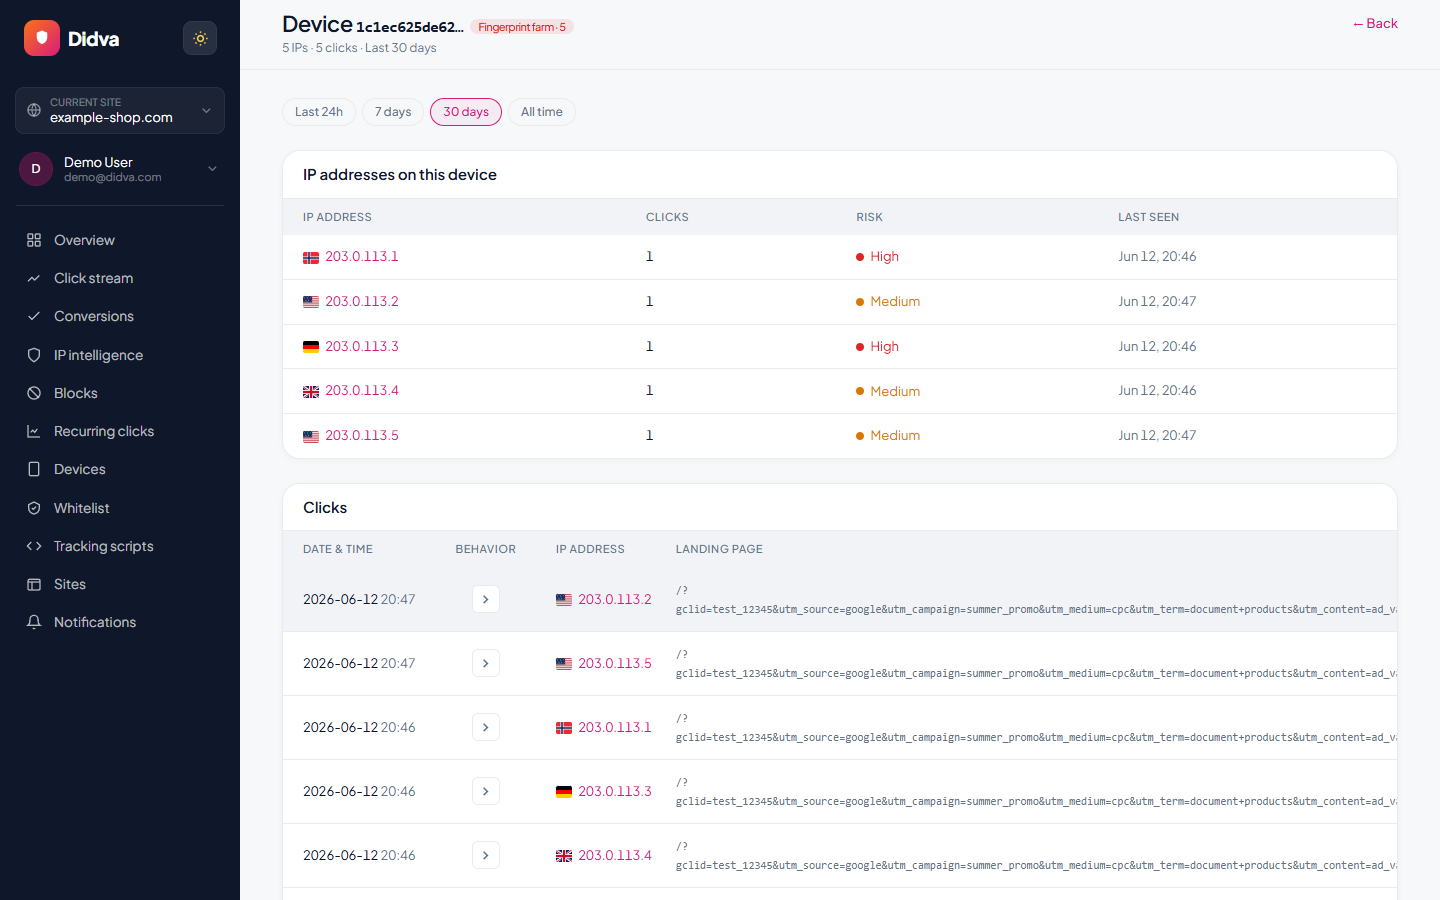1440x900 pixels.
Task: Select the All time range
Action: point(542,112)
